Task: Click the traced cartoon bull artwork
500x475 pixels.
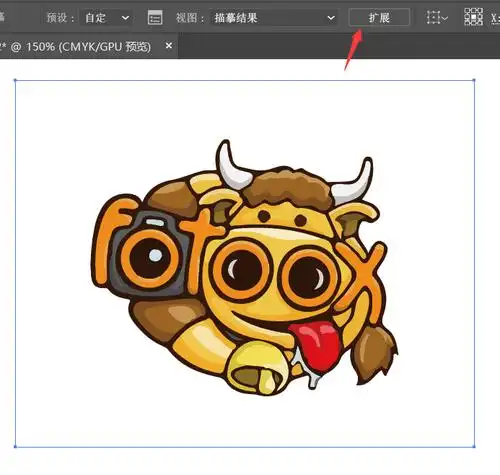Action: click(x=244, y=268)
